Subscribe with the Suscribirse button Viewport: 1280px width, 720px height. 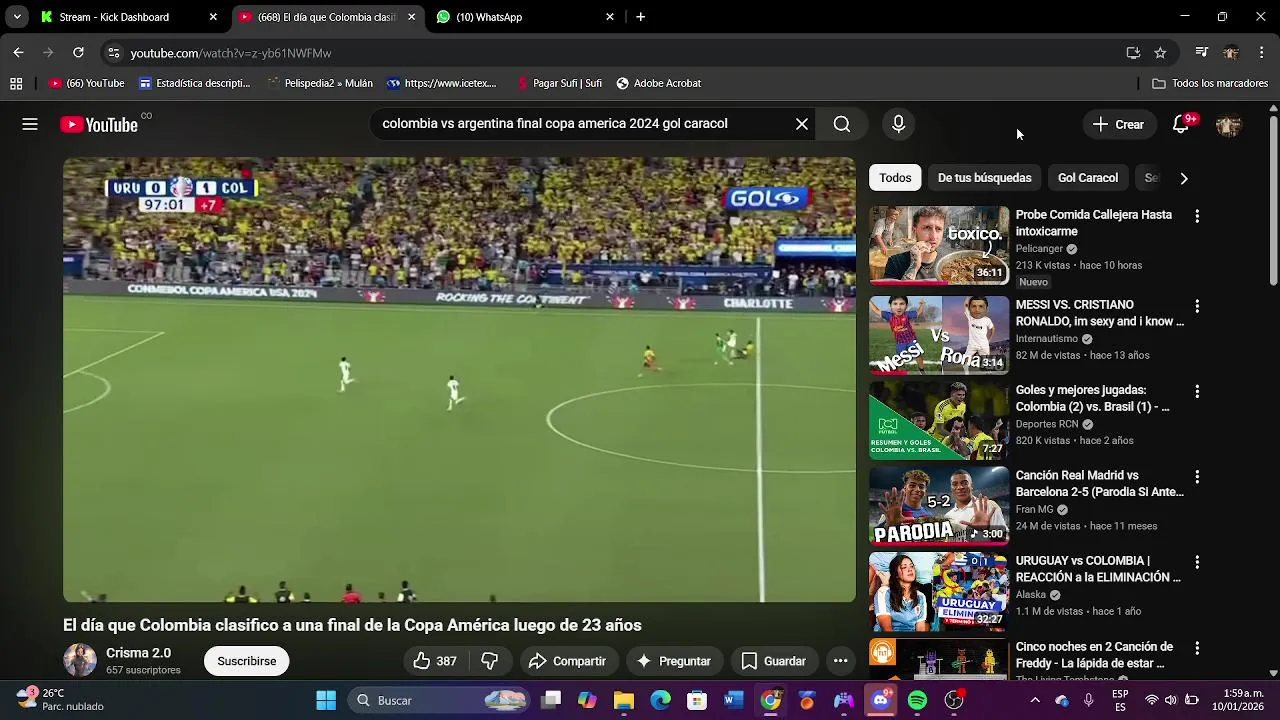tap(247, 661)
